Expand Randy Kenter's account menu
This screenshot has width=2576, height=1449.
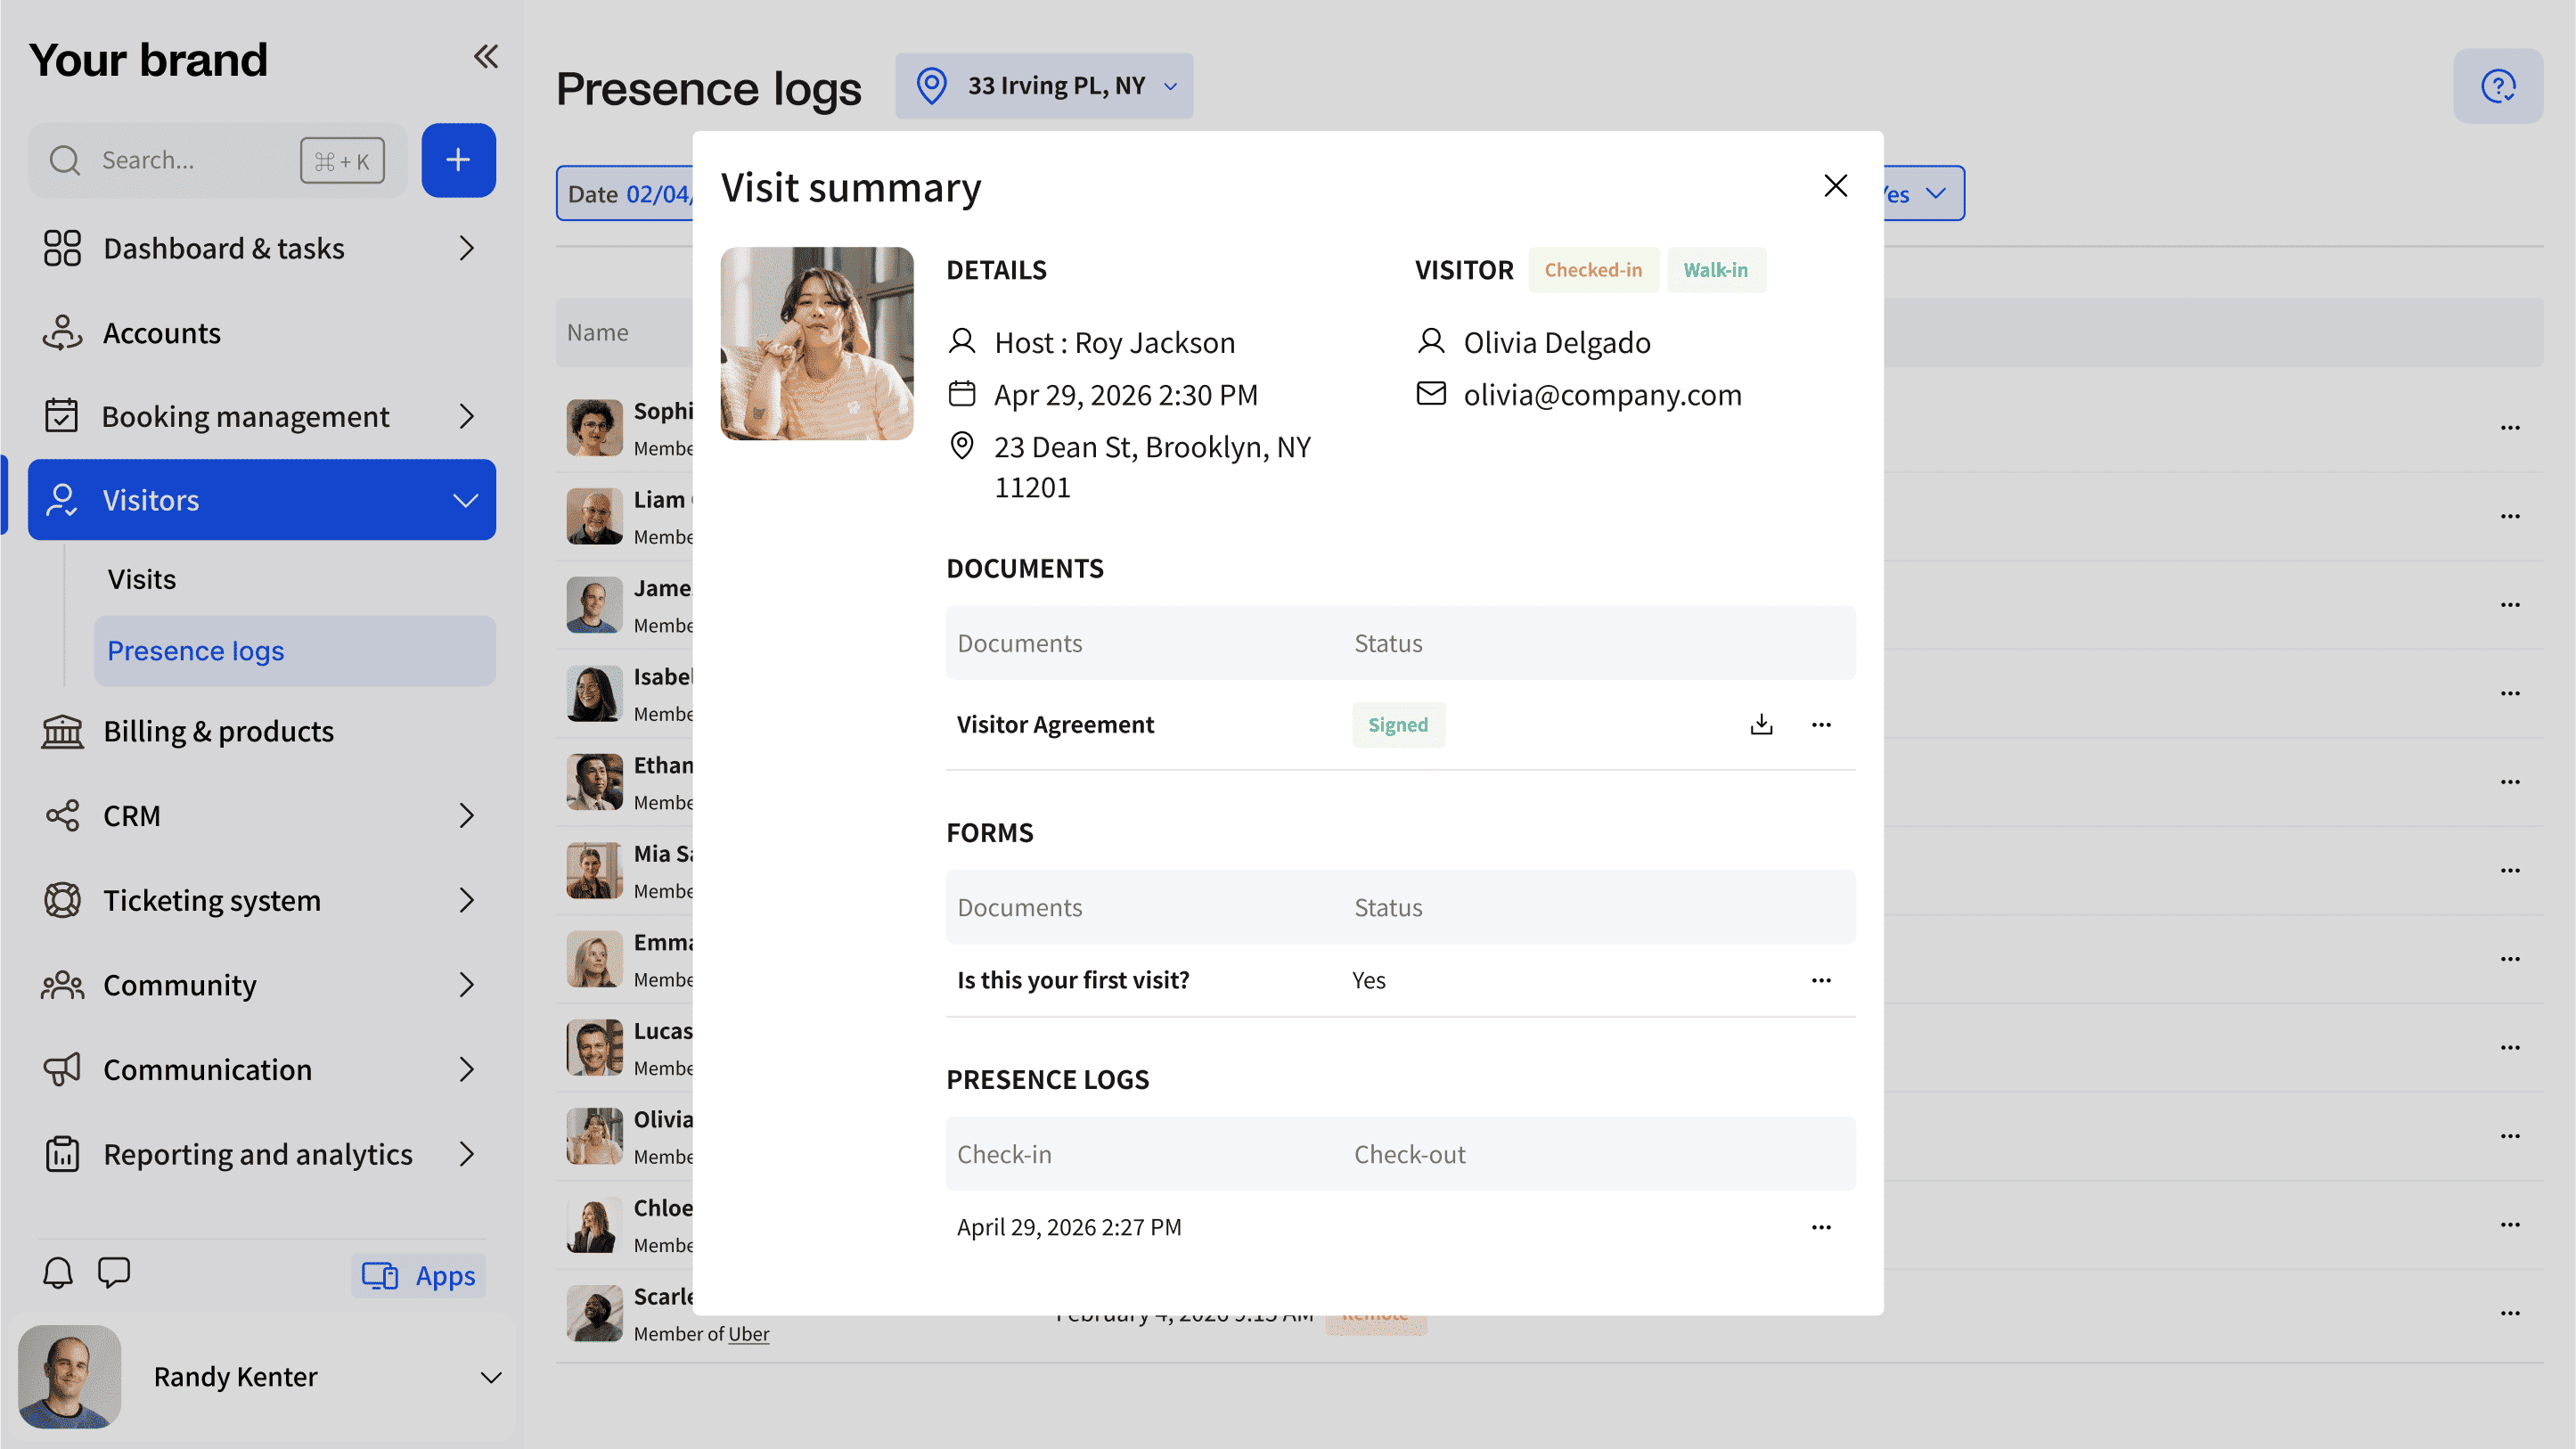pos(489,1377)
